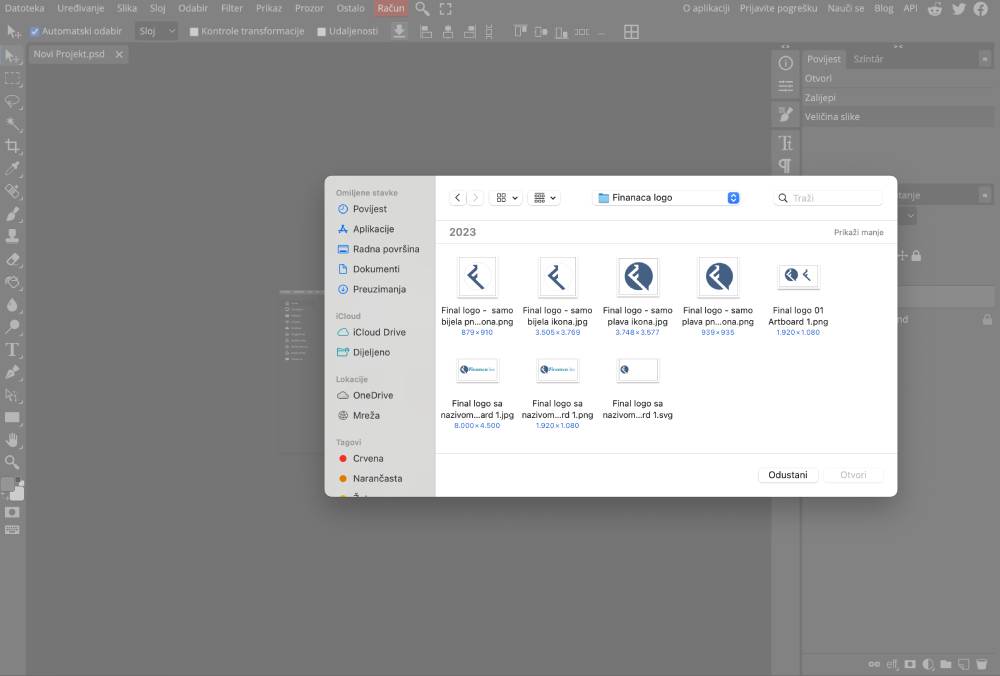Viewport: 1000px width, 676px height.
Task: Select the Dodge tool
Action: [12, 327]
